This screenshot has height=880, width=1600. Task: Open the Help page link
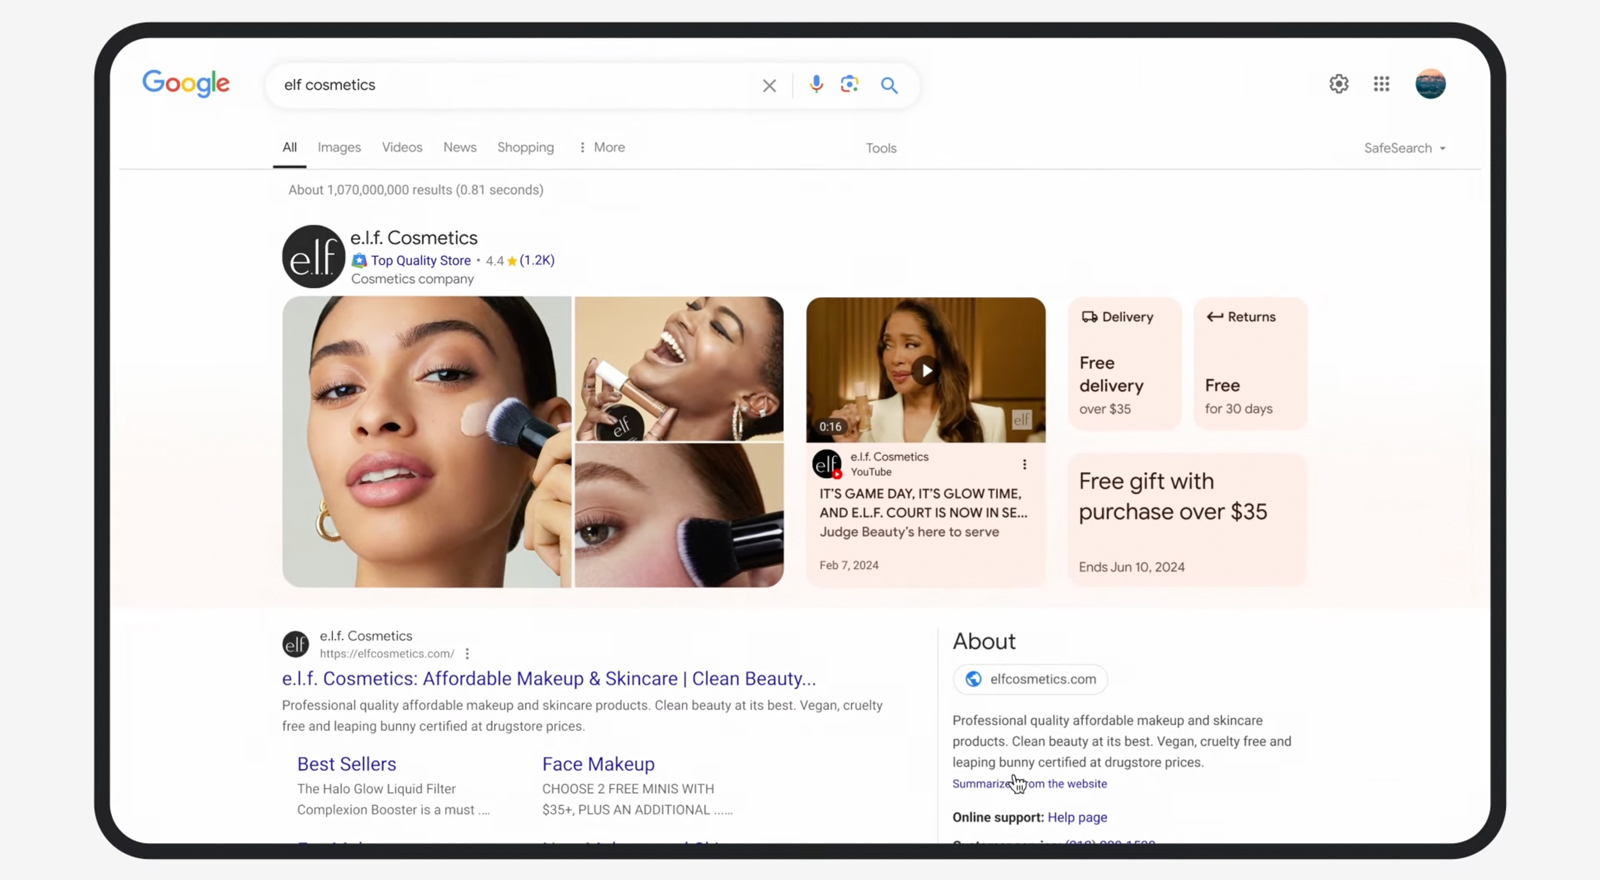pos(1077,817)
